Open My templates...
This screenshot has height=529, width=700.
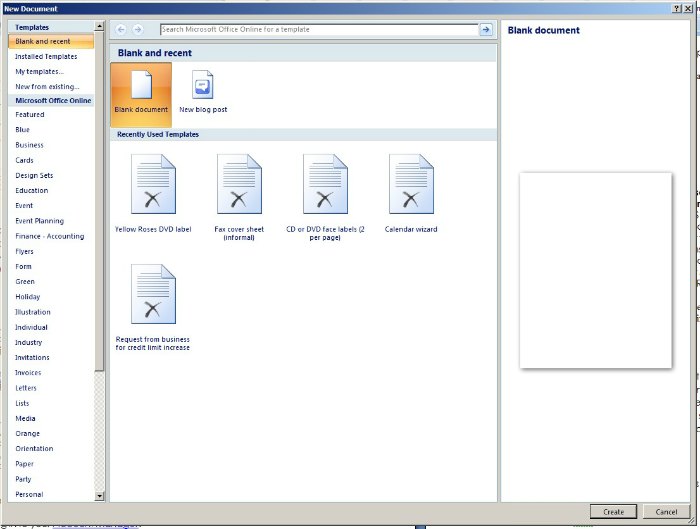click(39, 71)
